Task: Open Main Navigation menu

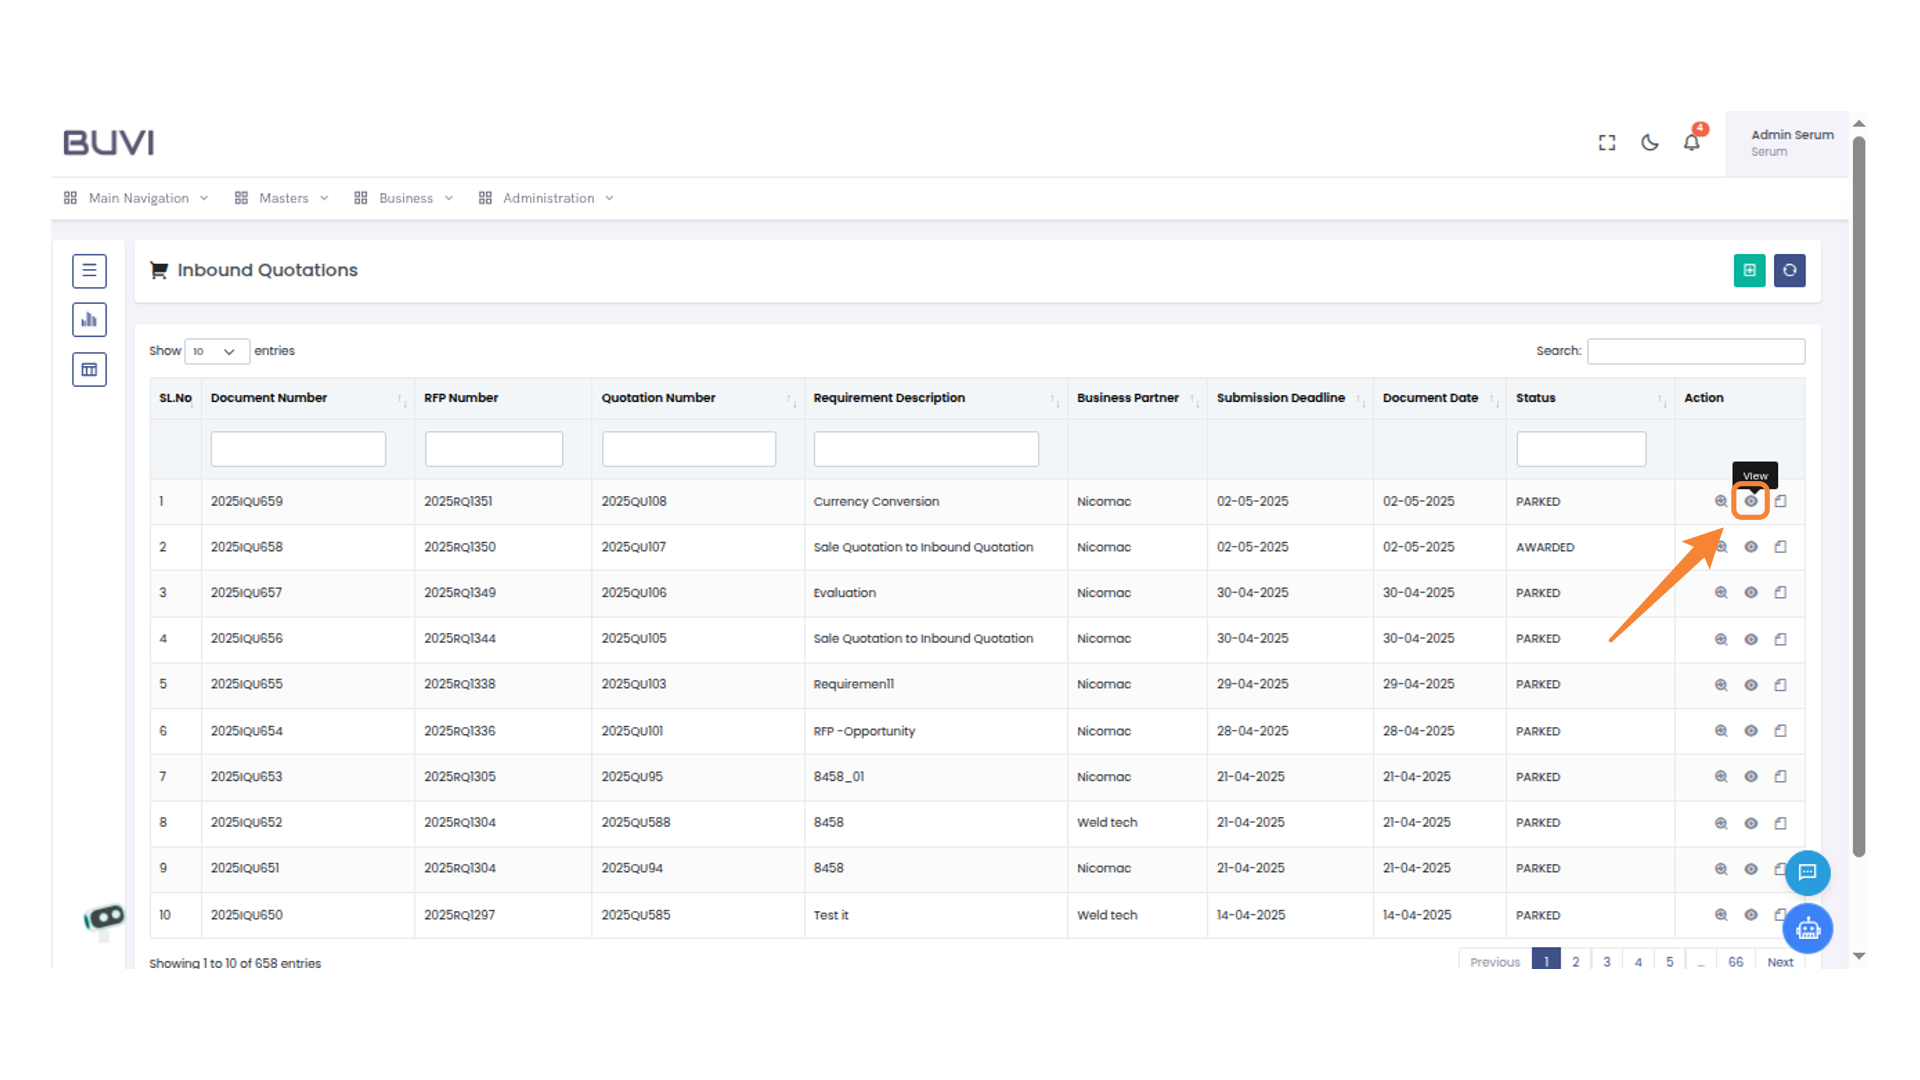Action: (x=137, y=198)
